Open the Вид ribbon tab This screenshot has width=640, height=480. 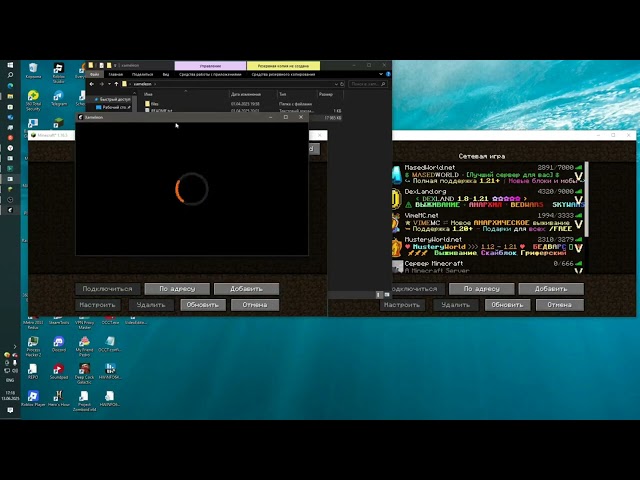tap(166, 74)
